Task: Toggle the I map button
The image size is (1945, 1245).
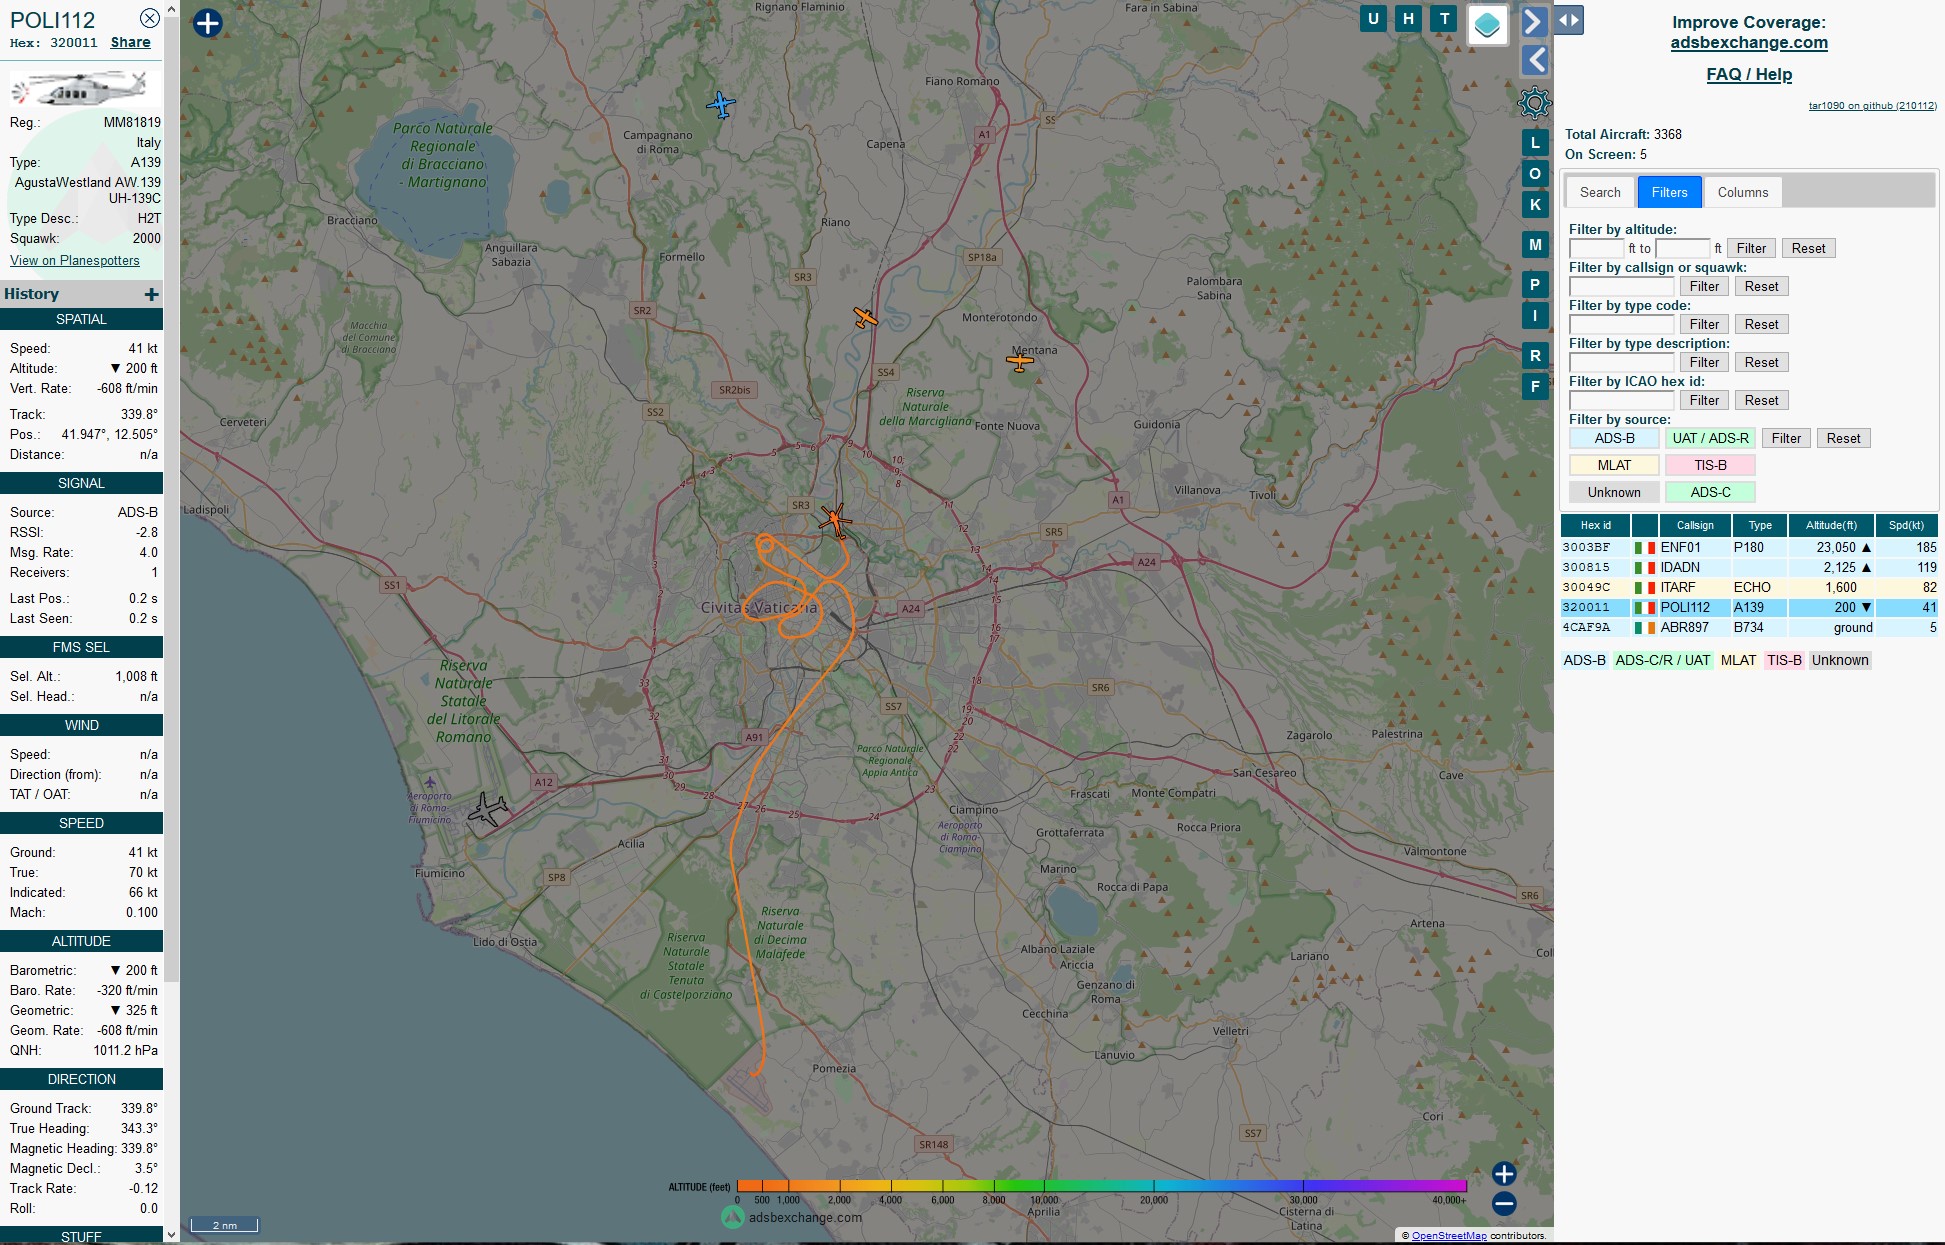Action: (x=1535, y=316)
